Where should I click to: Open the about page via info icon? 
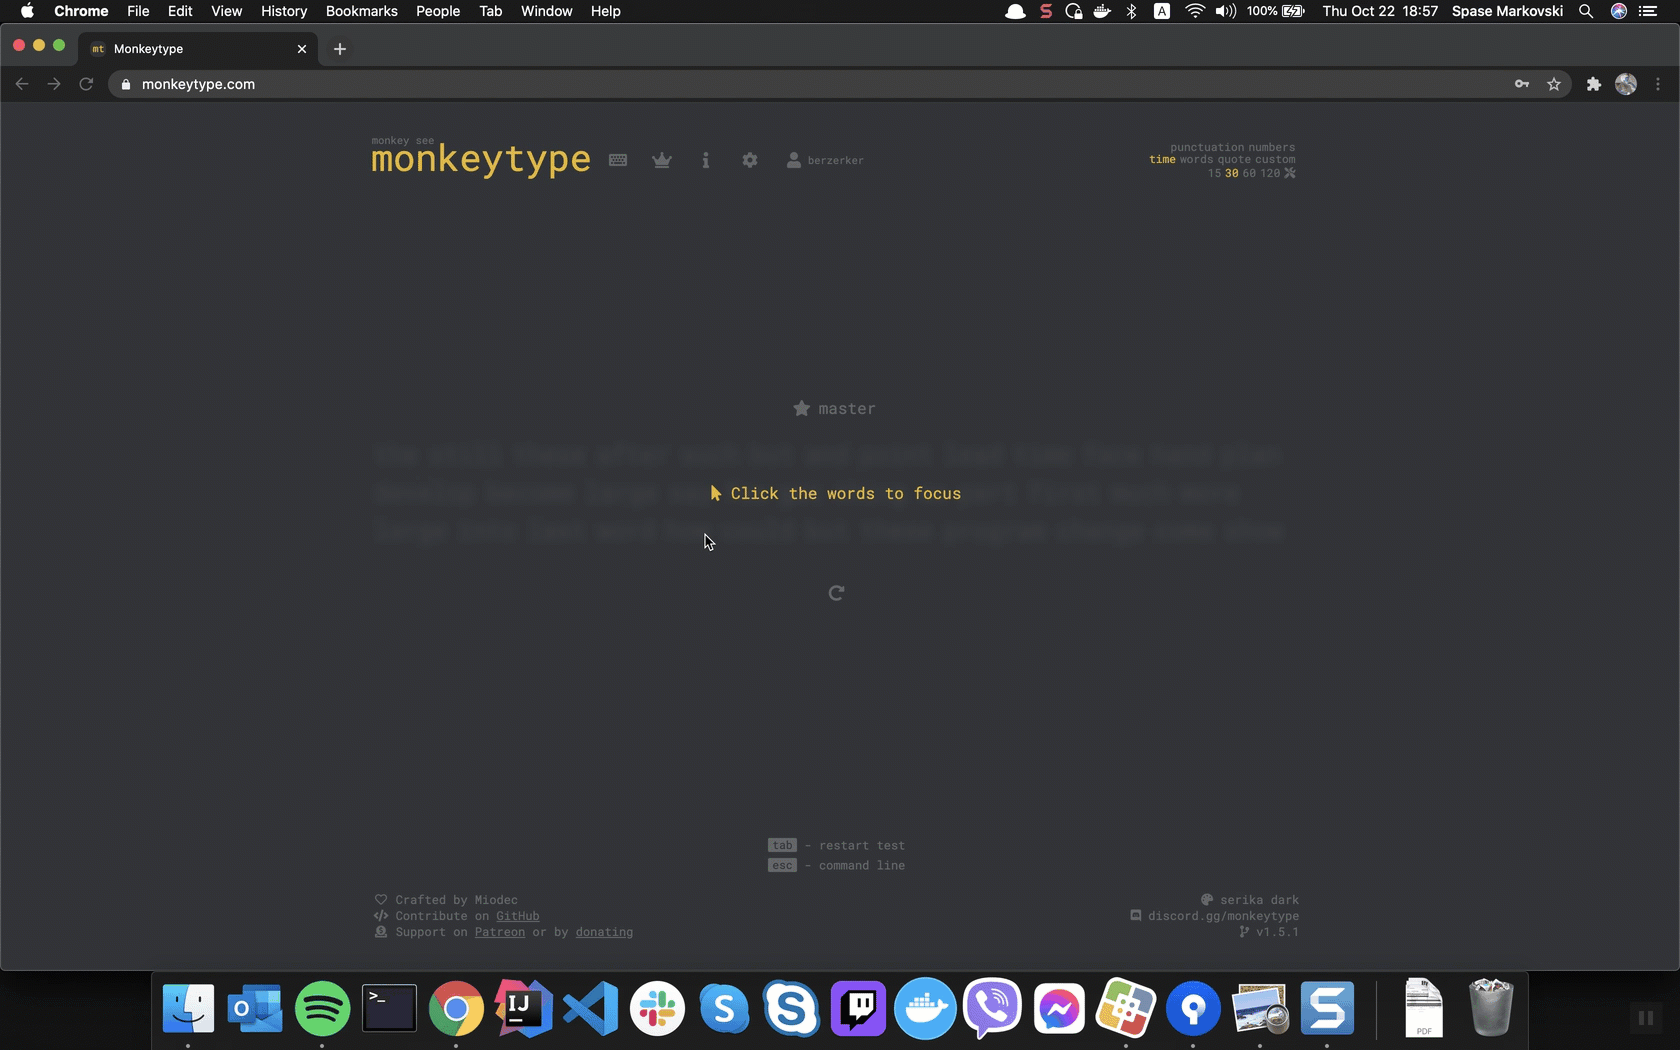tap(706, 160)
